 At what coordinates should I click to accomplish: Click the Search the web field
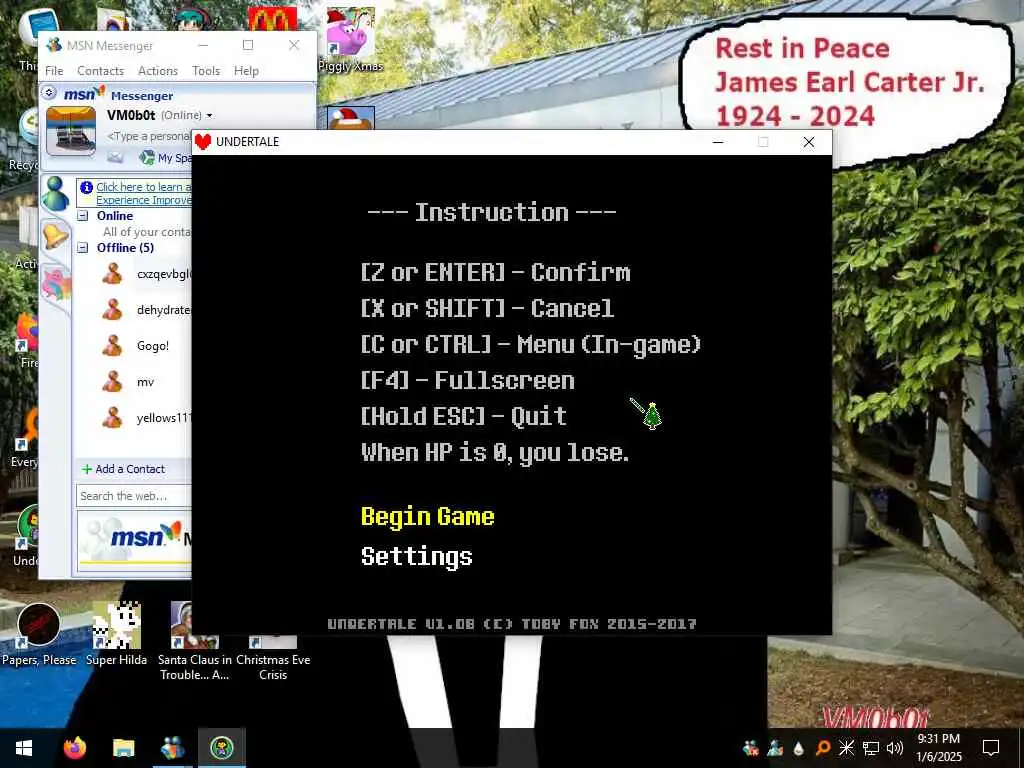tap(134, 496)
